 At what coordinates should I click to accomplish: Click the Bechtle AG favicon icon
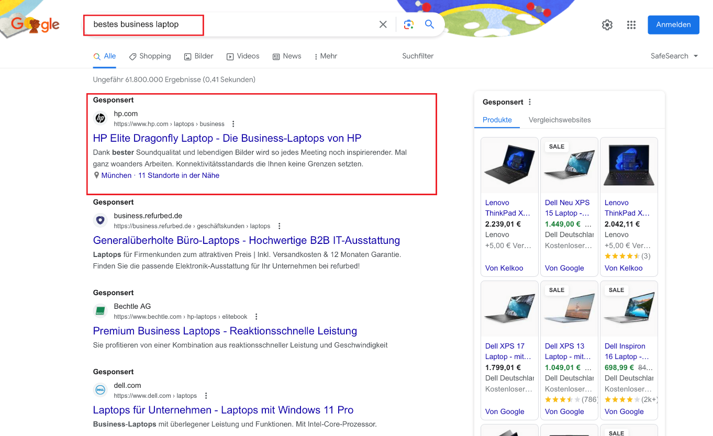pyautogui.click(x=100, y=311)
